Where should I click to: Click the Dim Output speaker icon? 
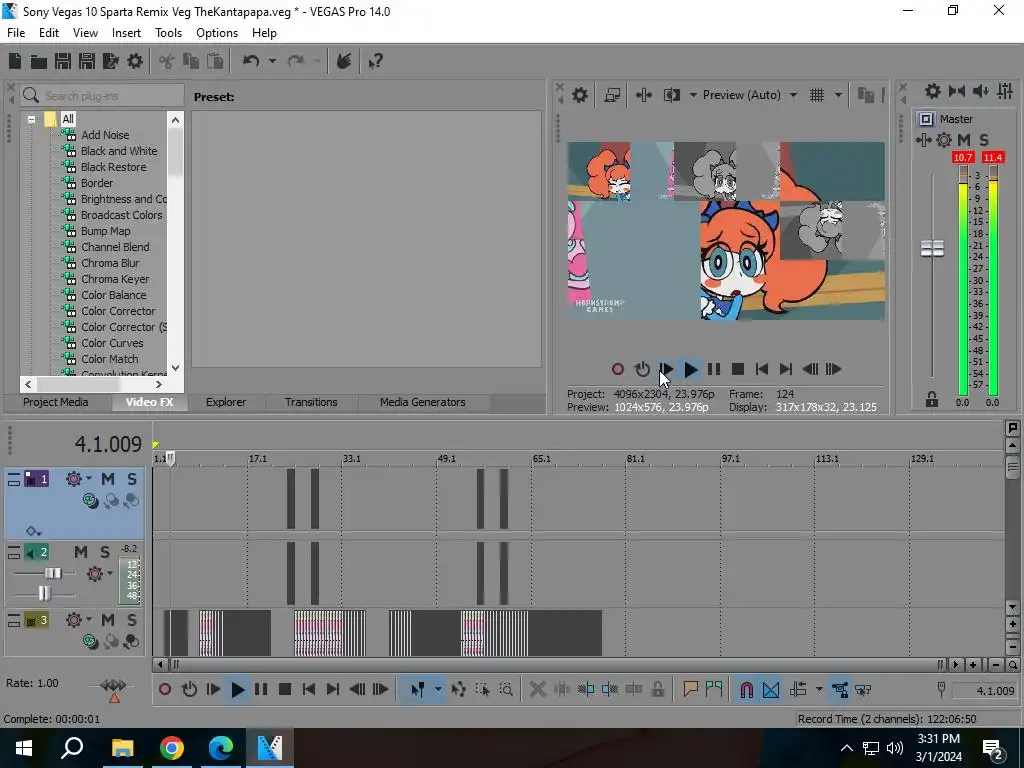981,91
